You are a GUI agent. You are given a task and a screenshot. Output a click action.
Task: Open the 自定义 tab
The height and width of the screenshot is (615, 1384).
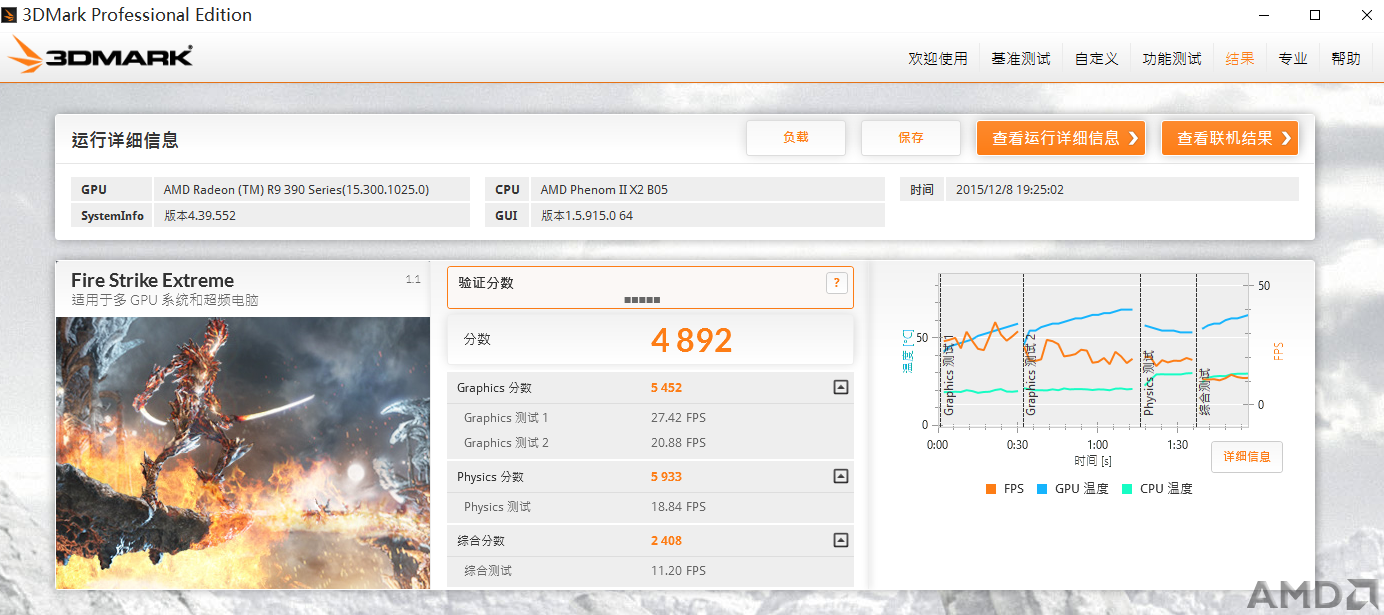tap(1097, 59)
